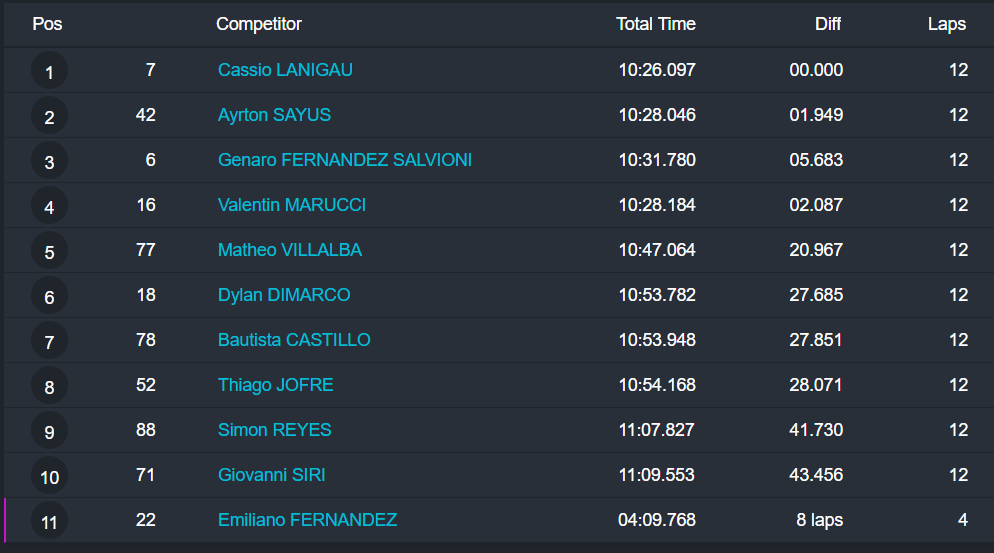This screenshot has height=553, width=994.
Task: Click the position 3 circle badge
Action: click(49, 161)
